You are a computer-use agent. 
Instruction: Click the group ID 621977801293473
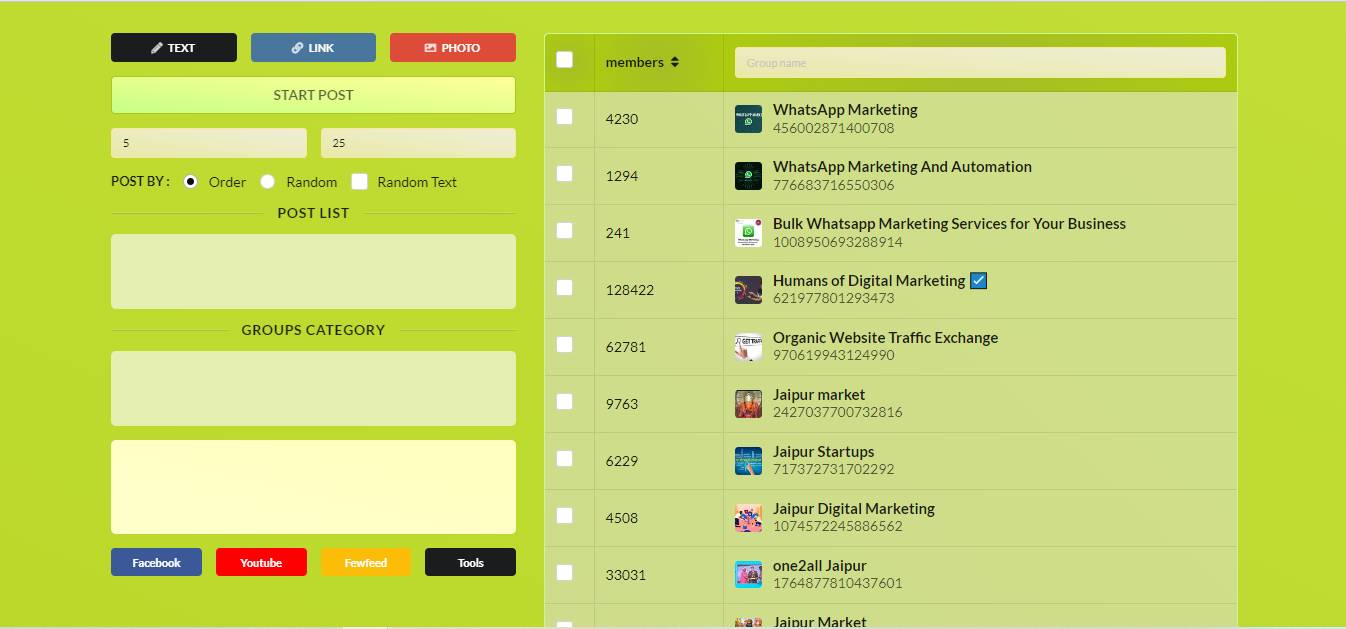coord(833,298)
